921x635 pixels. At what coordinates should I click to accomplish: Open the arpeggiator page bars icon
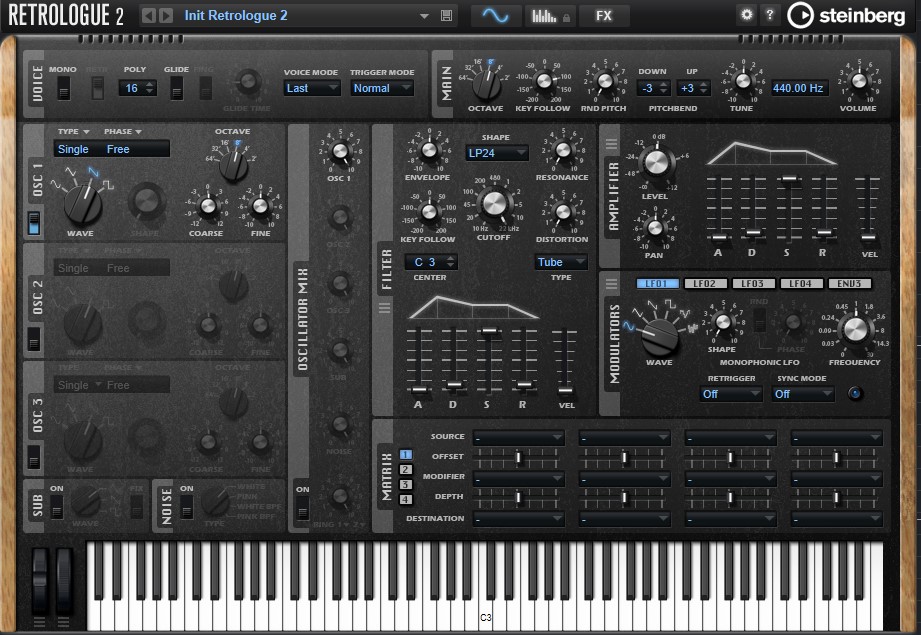click(x=550, y=16)
